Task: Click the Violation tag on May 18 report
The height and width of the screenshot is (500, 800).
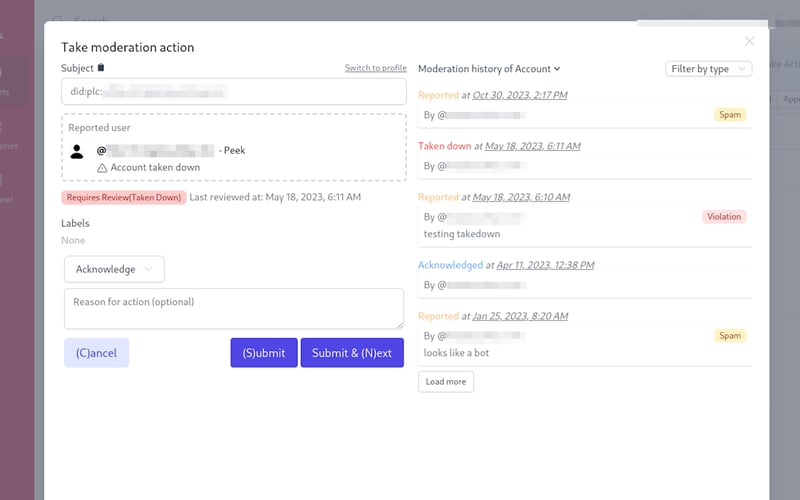Action: coord(723,217)
